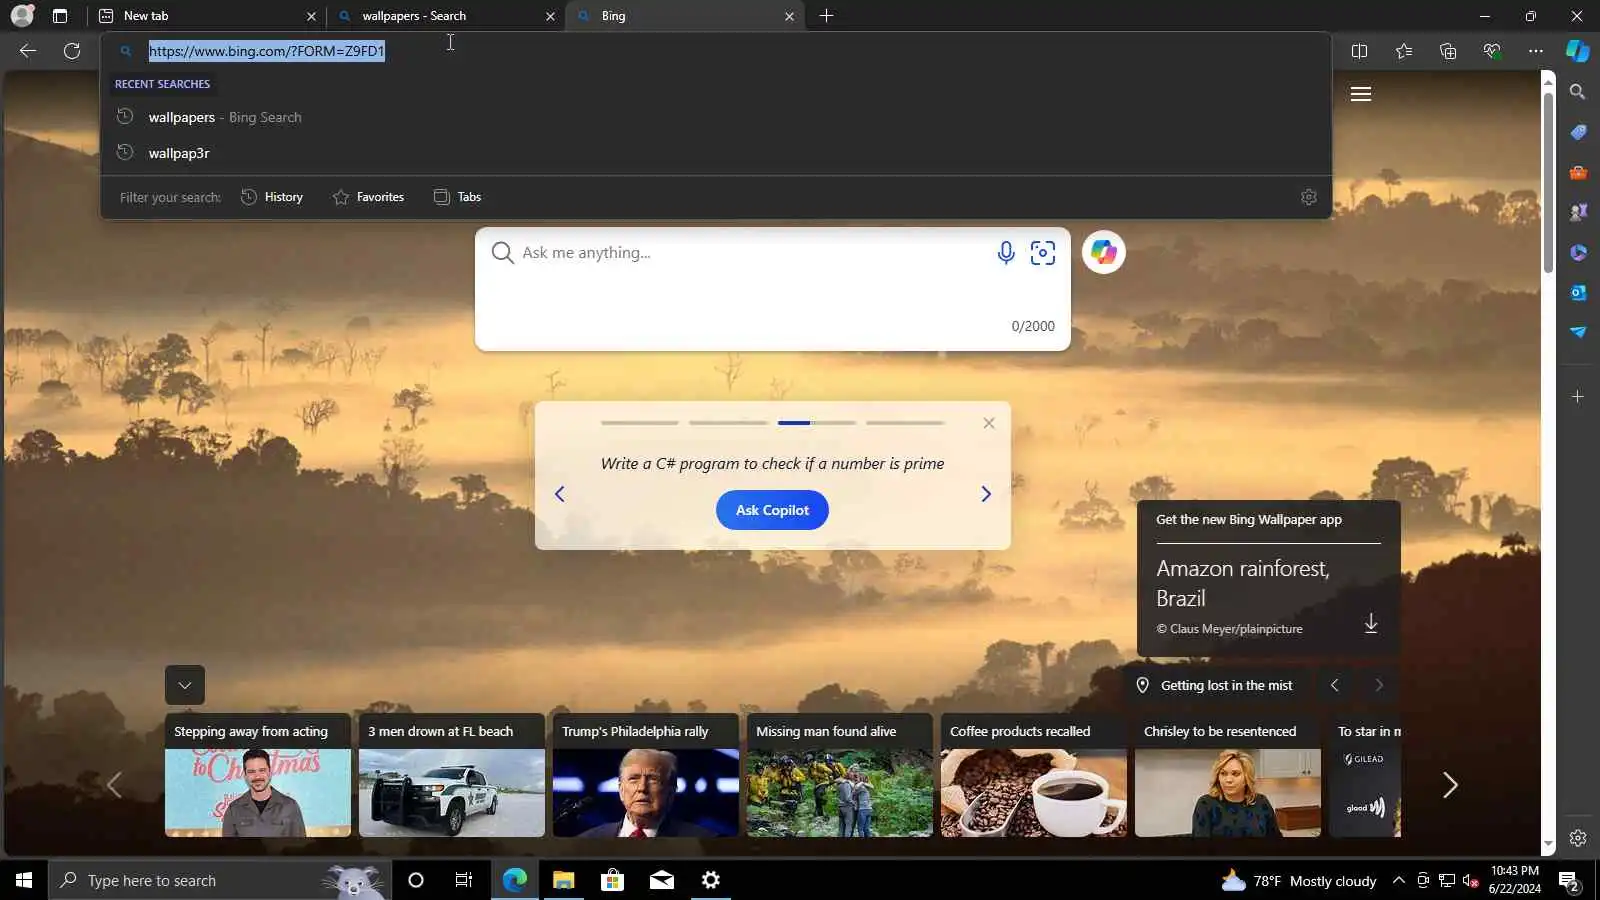The image size is (1600, 900).
Task: Launch Copilot from the toolbar
Action: (x=1578, y=51)
